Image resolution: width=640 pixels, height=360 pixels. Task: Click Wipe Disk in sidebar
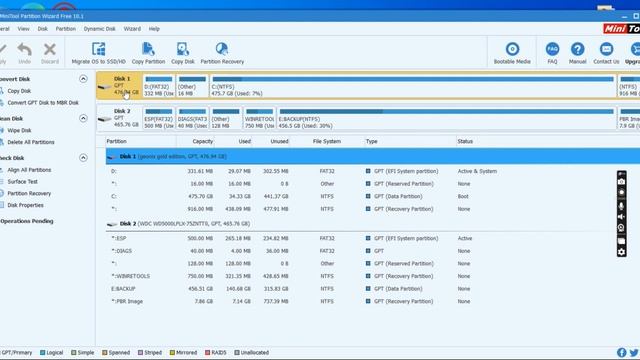pos(19,130)
